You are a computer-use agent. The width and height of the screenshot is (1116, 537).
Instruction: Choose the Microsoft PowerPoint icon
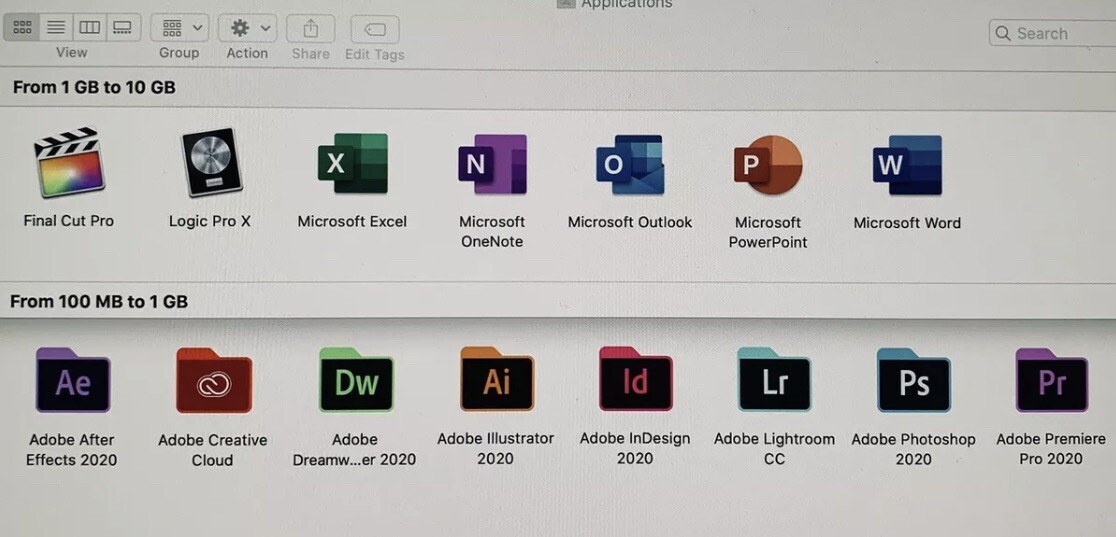768,165
